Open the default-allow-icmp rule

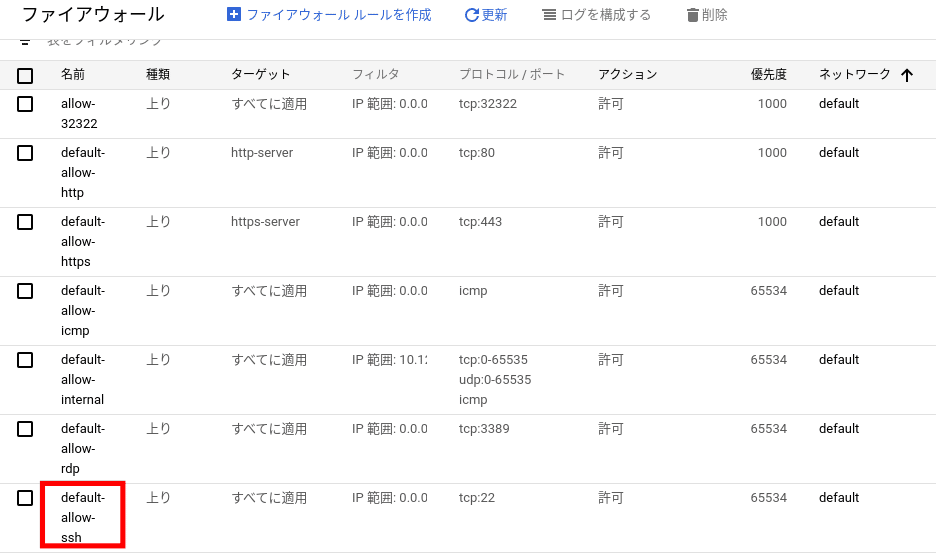[83, 310]
